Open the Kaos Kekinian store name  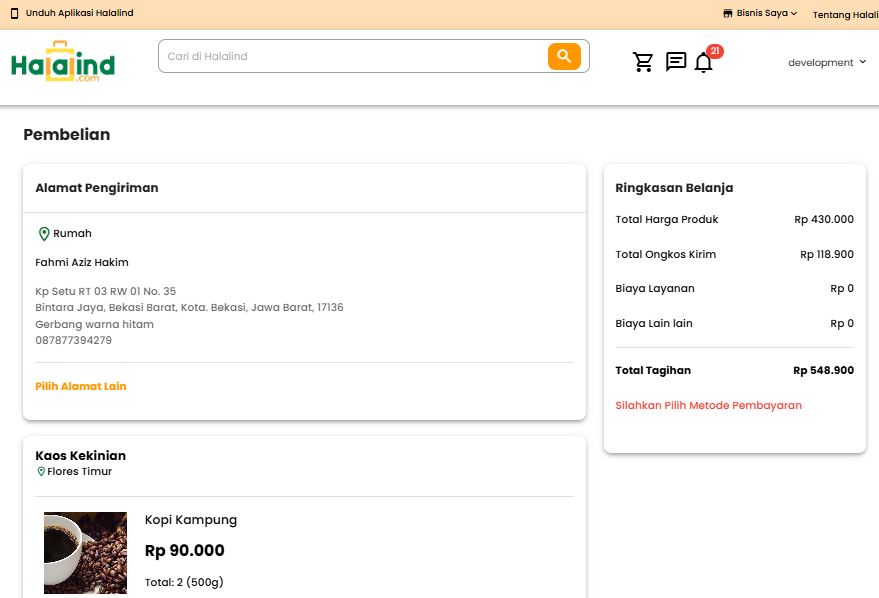81,456
